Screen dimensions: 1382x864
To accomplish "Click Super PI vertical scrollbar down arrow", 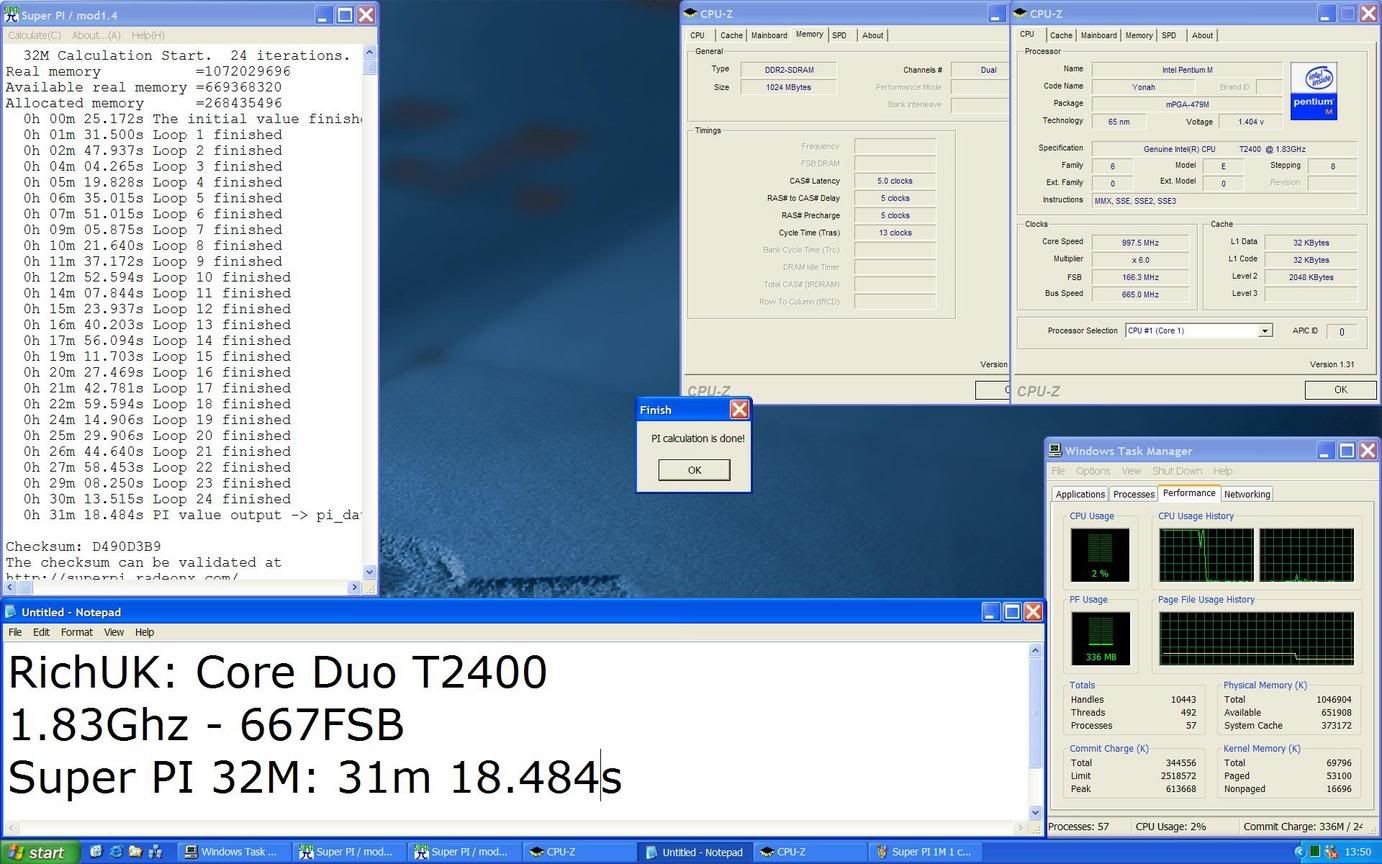I will pyautogui.click(x=370, y=572).
